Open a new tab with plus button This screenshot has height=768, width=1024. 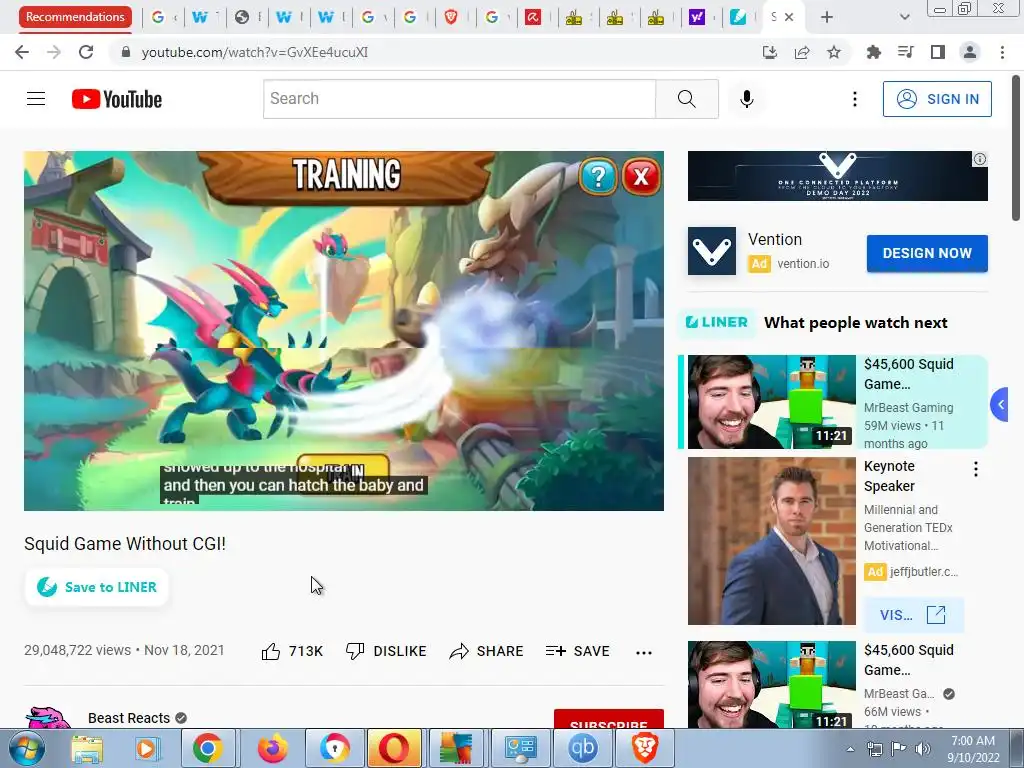click(x=827, y=17)
